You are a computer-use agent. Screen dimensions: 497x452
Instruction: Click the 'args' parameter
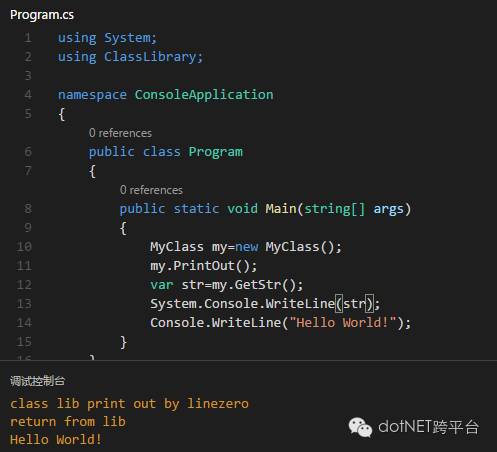pyautogui.click(x=388, y=209)
